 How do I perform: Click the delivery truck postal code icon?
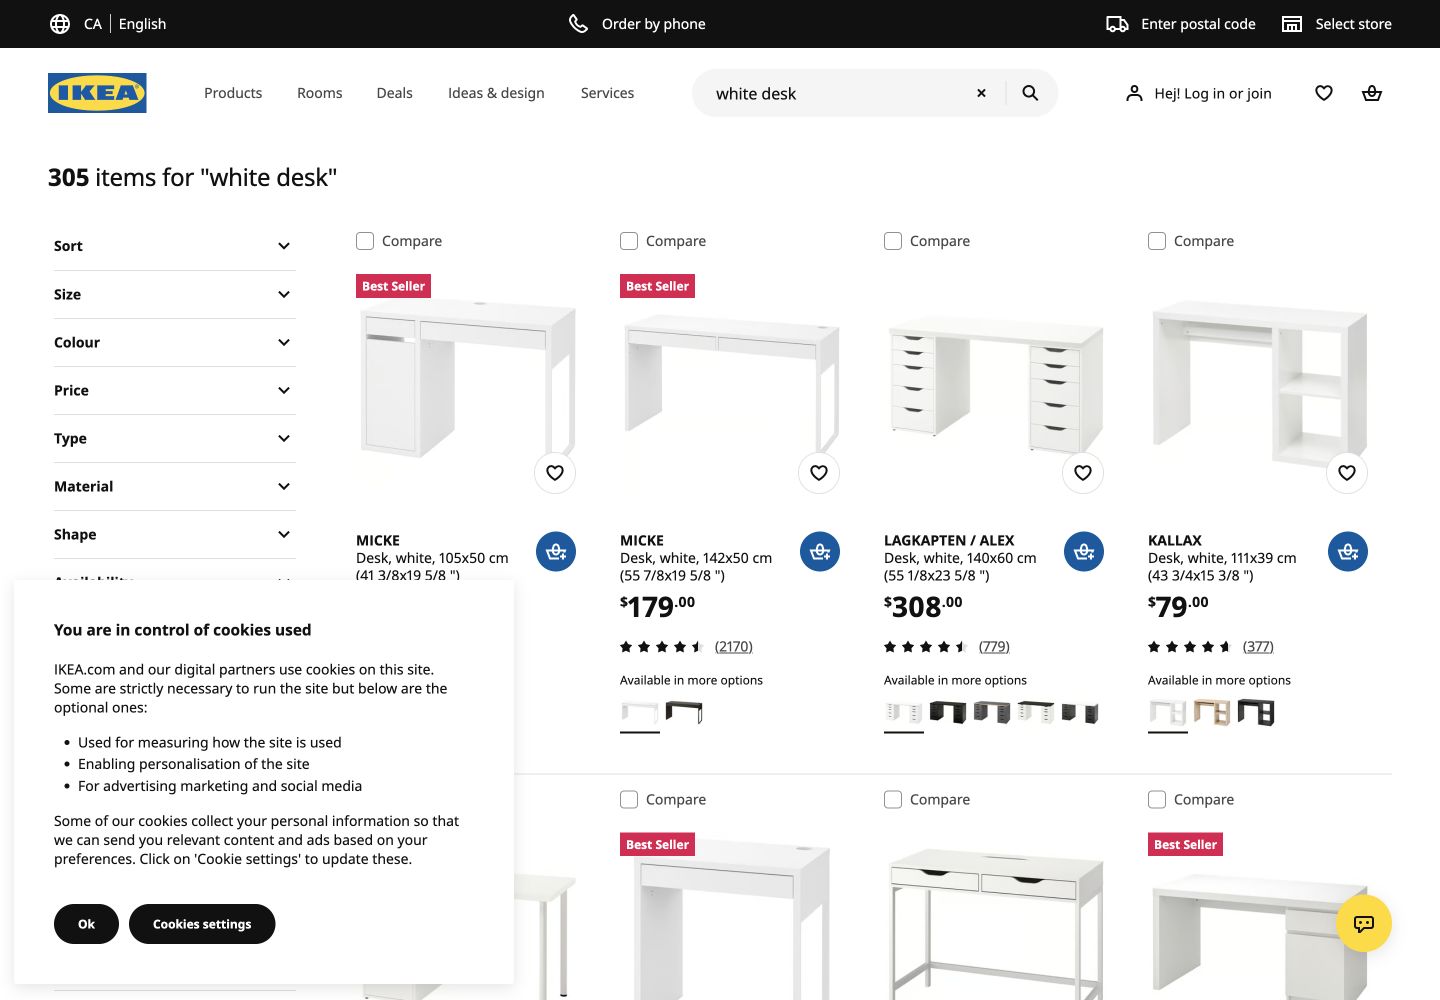point(1117,24)
